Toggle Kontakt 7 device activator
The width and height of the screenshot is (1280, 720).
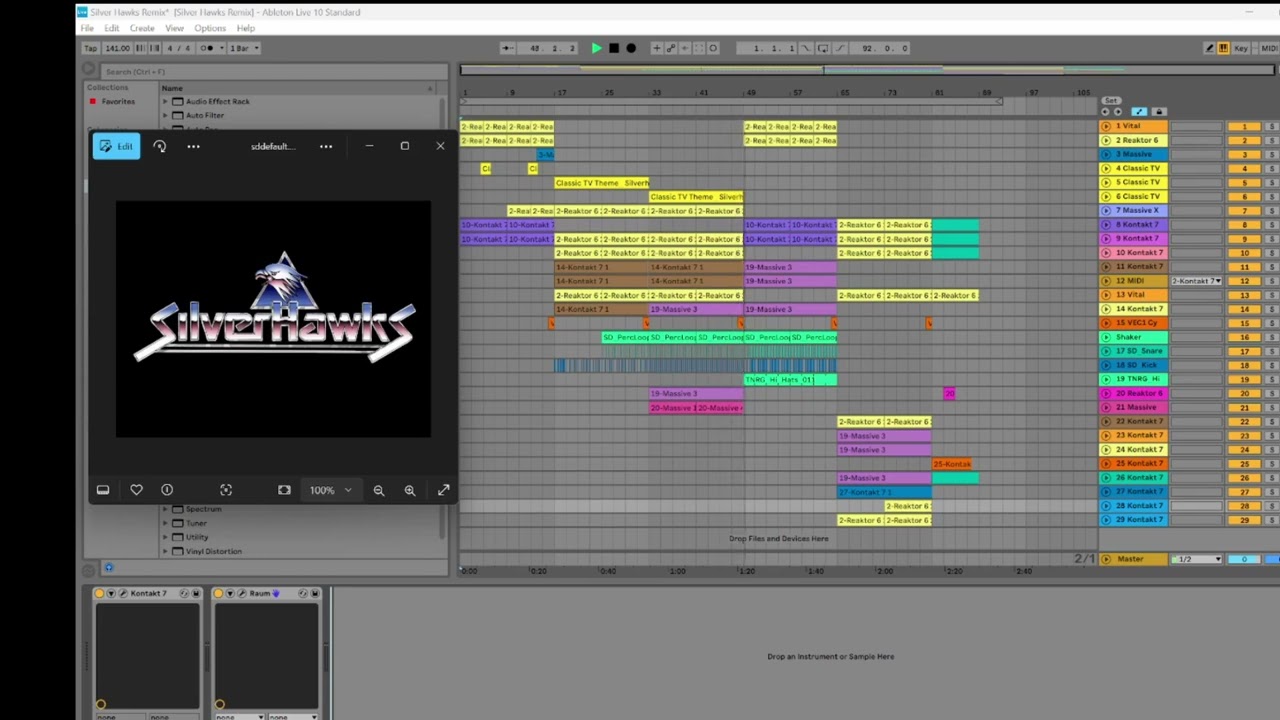(99, 594)
